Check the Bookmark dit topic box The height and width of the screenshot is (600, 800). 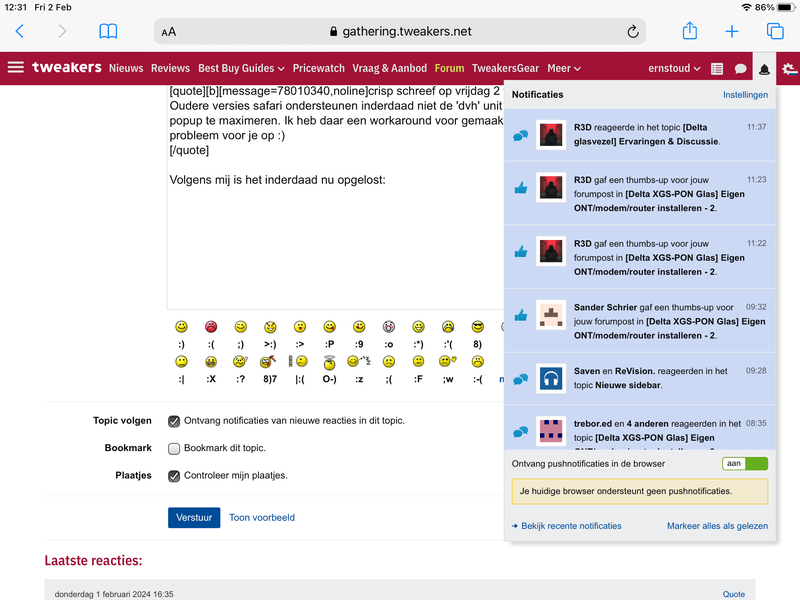[174, 448]
